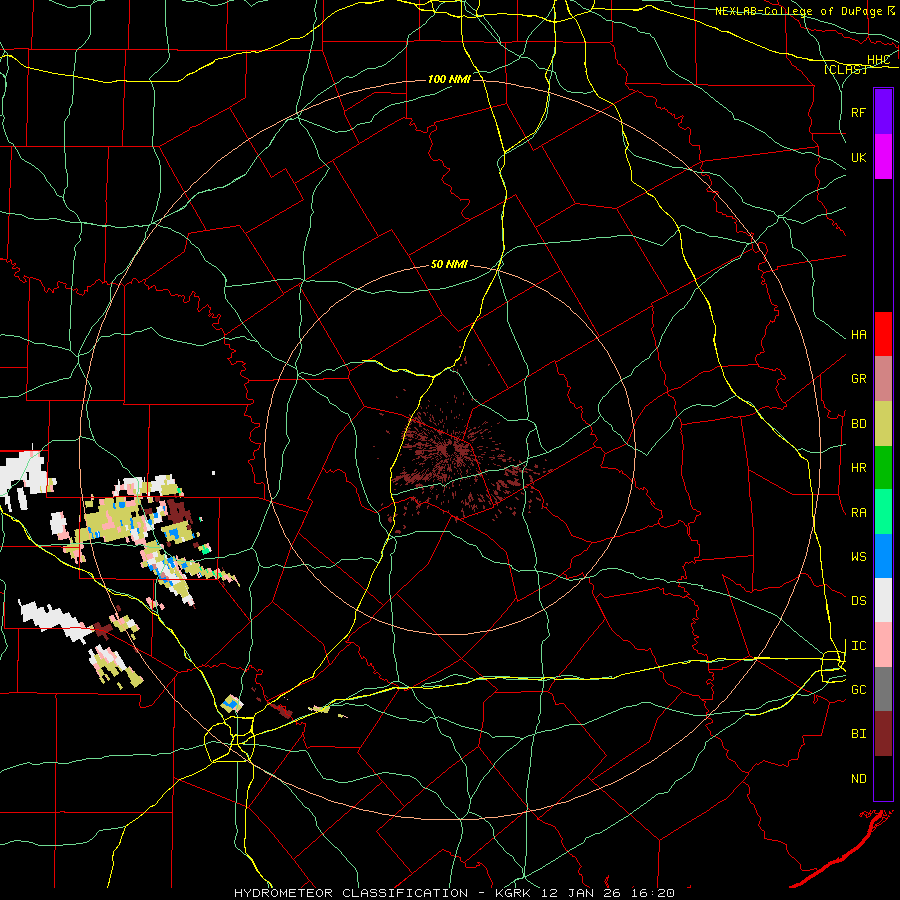The image size is (900, 900).
Task: Click the HHC product label
Action: click(x=878, y=60)
